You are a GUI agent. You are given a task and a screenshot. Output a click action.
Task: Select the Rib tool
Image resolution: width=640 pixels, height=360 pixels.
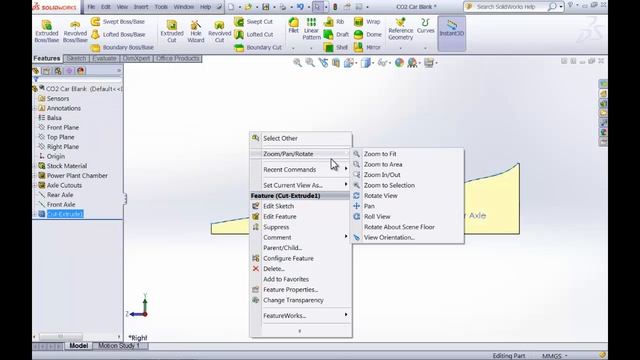click(x=334, y=22)
